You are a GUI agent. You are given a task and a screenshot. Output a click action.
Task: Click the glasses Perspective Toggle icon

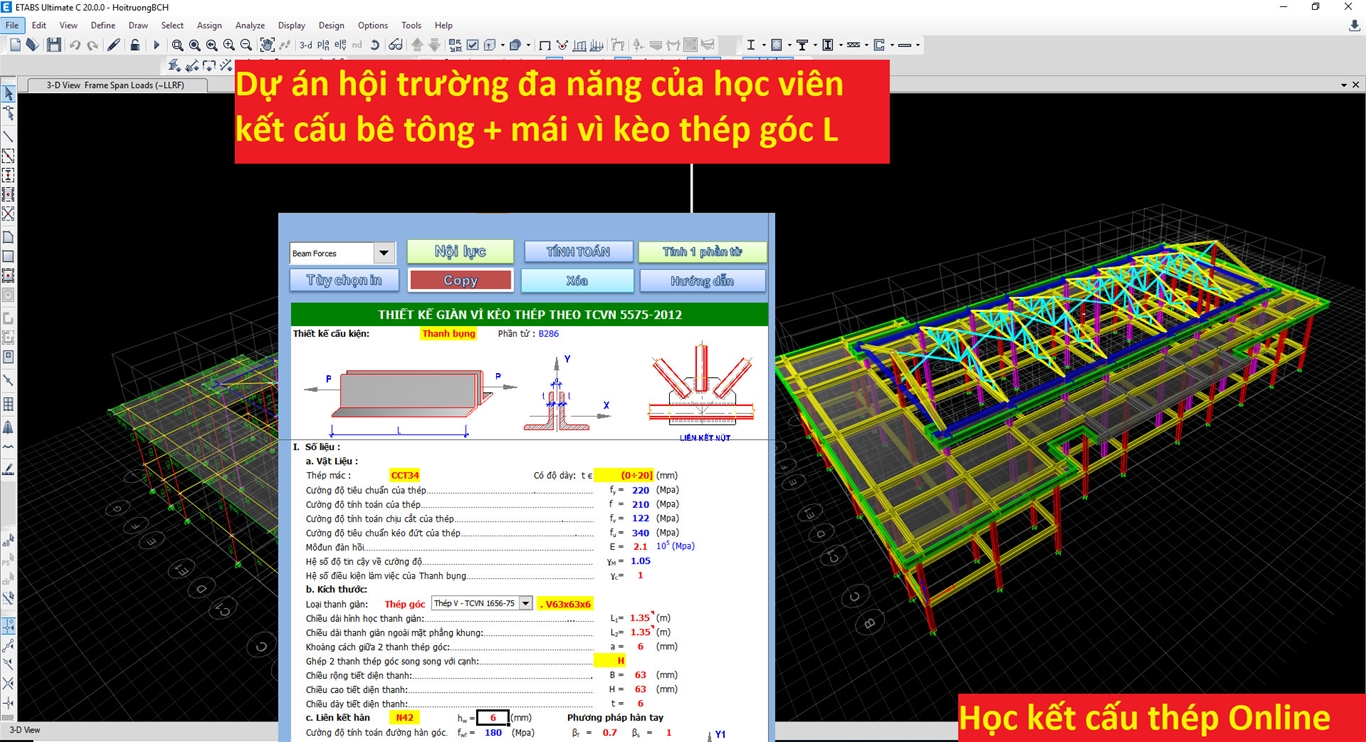tap(396, 45)
